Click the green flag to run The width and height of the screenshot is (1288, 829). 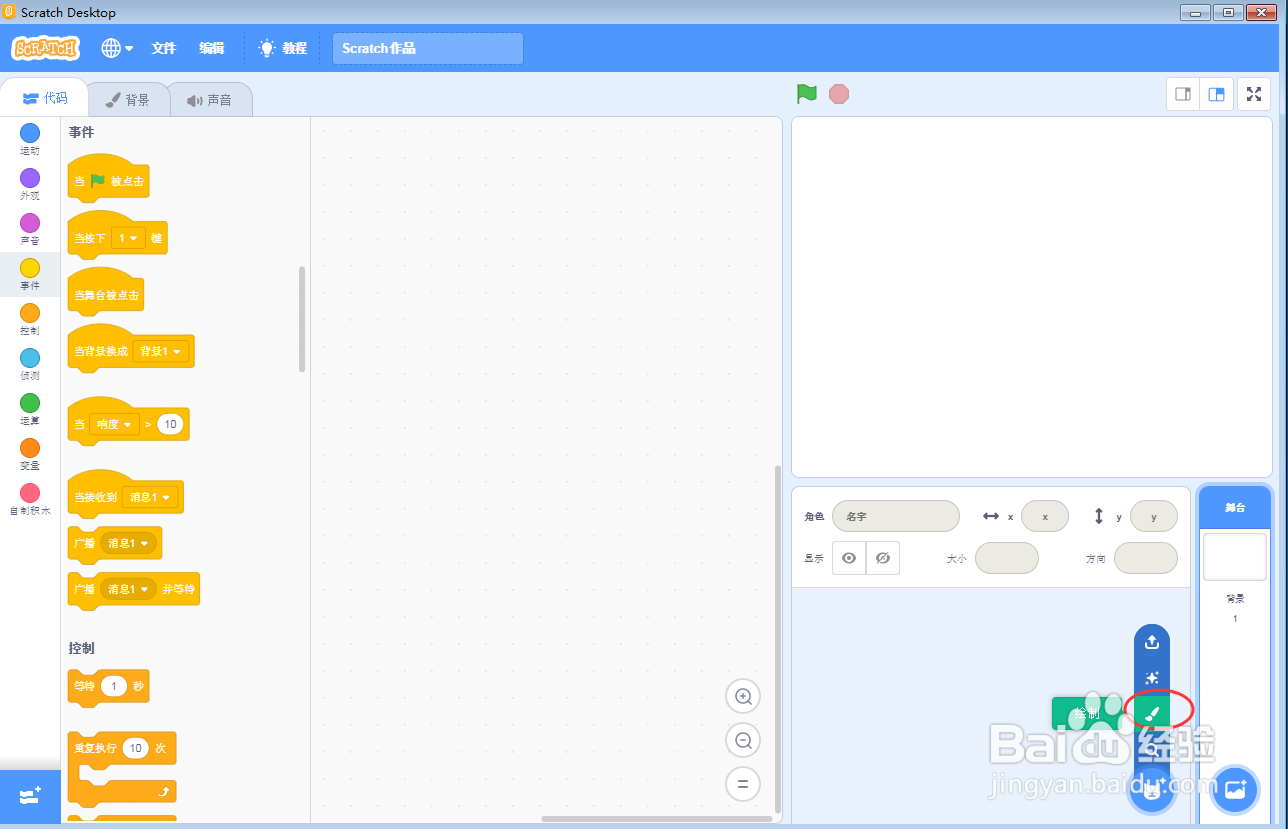[807, 94]
